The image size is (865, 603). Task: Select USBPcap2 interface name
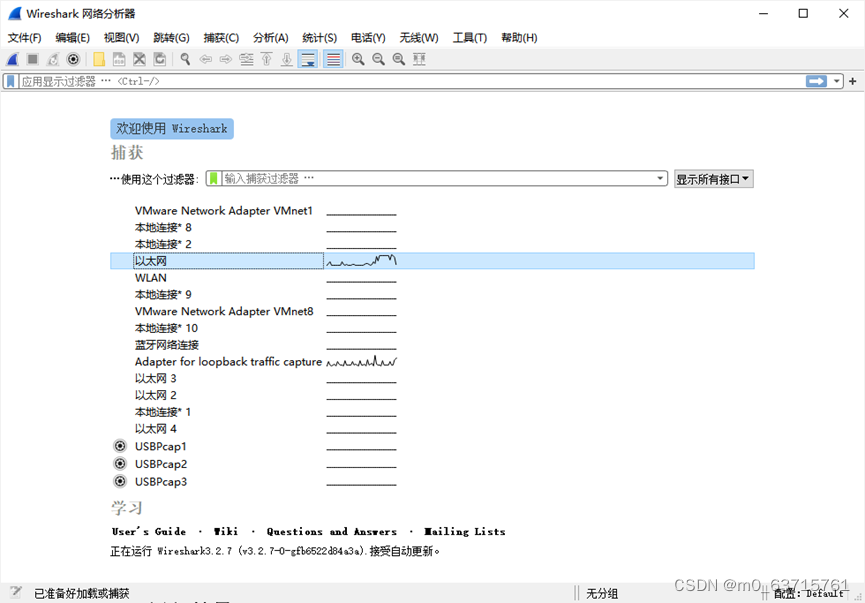pyautogui.click(x=161, y=464)
